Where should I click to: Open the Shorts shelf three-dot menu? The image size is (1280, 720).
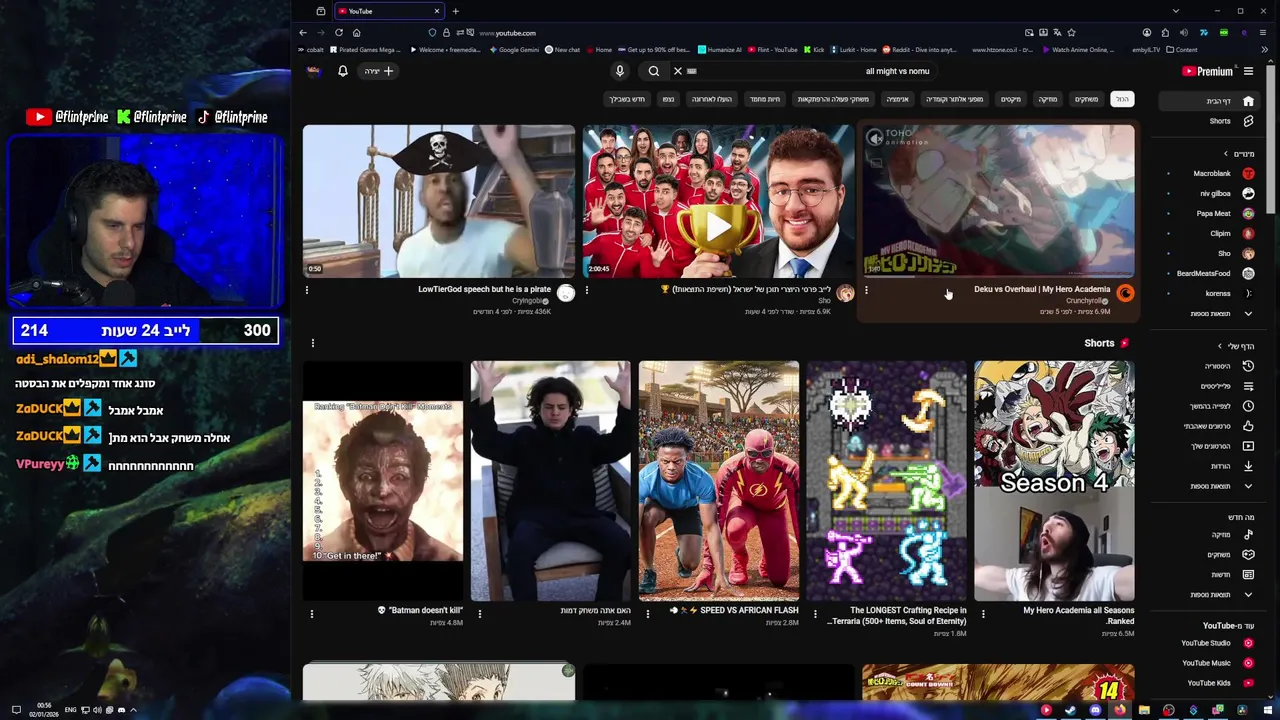[312, 343]
